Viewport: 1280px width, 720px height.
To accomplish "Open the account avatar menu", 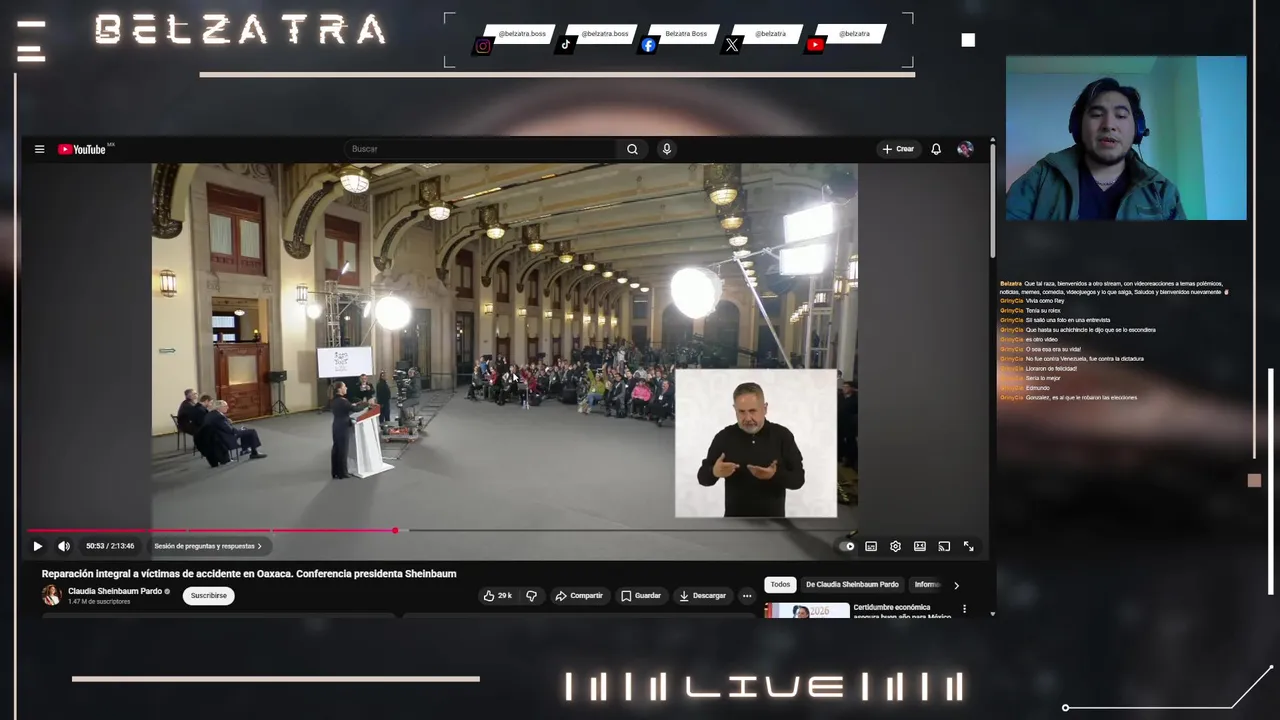I will click(965, 149).
